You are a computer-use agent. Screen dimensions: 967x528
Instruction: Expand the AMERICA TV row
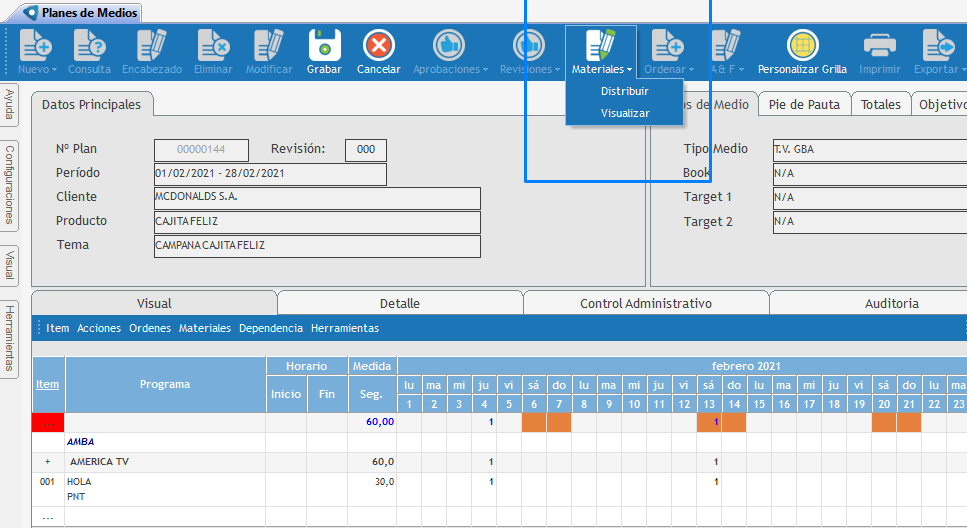click(47, 462)
